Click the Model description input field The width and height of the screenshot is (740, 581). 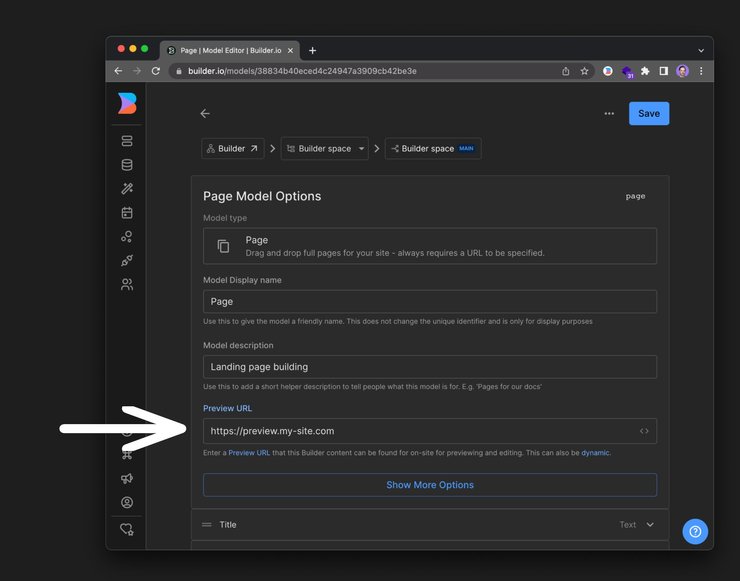pos(430,367)
